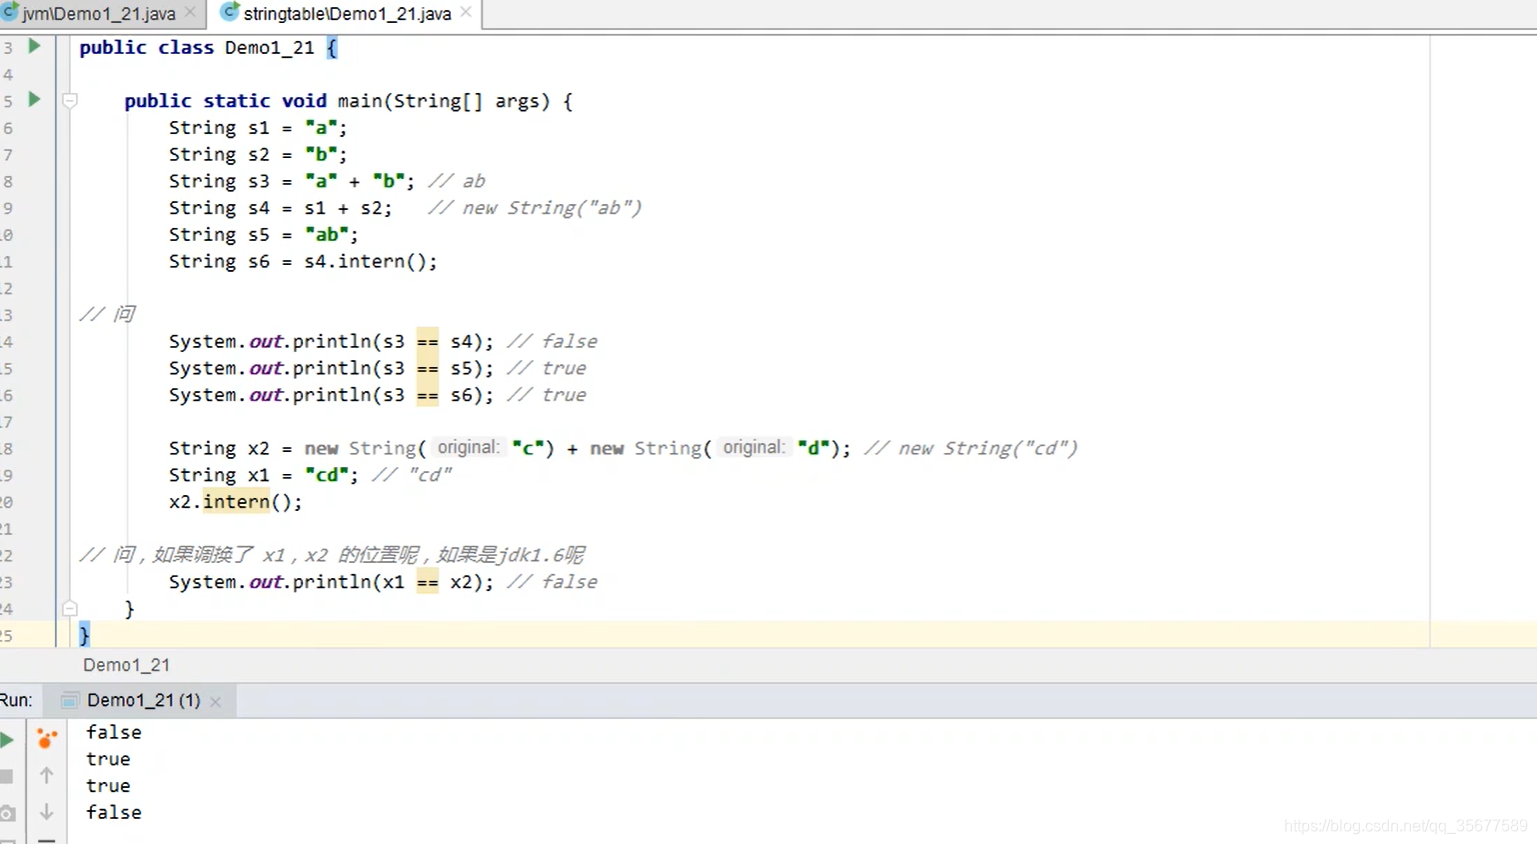This screenshot has height=844, width=1537.
Task: Collapse the main method with the fold arrow
Action: click(68, 99)
